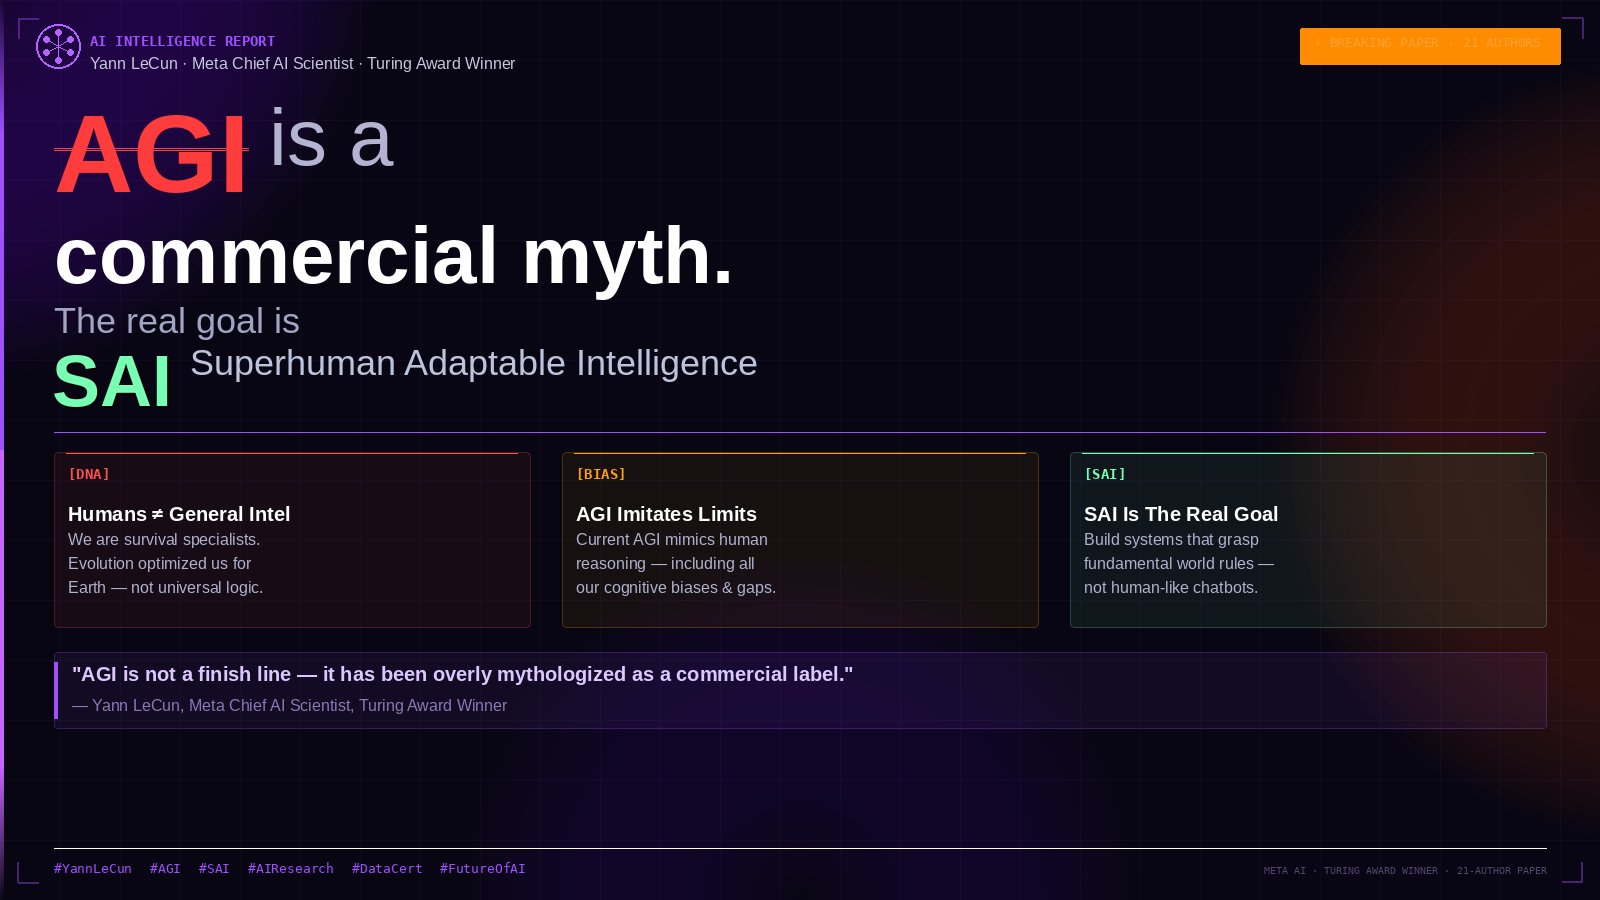Screen dimensions: 1600x900
Task: Click the Yann LeCun byline under the header
Action: pyautogui.click(x=302, y=63)
